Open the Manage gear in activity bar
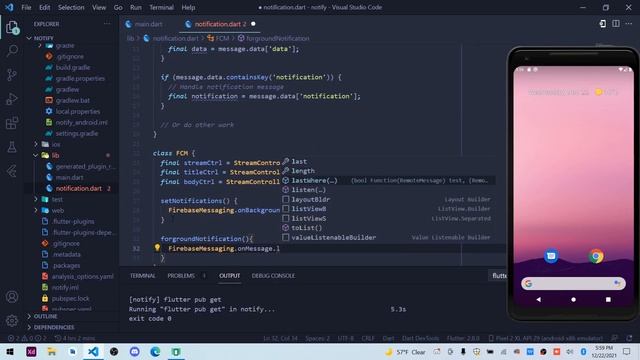 pyautogui.click(x=12, y=321)
